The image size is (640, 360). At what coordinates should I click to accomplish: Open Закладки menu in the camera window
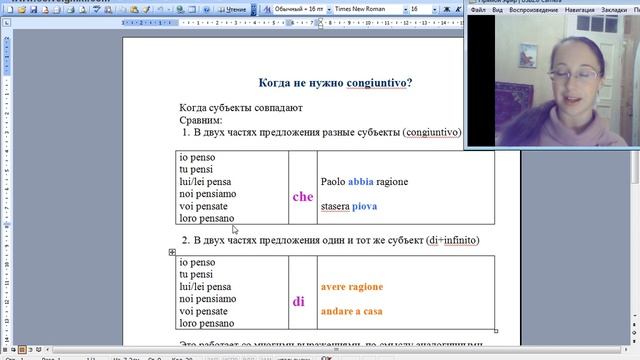[x=614, y=9]
